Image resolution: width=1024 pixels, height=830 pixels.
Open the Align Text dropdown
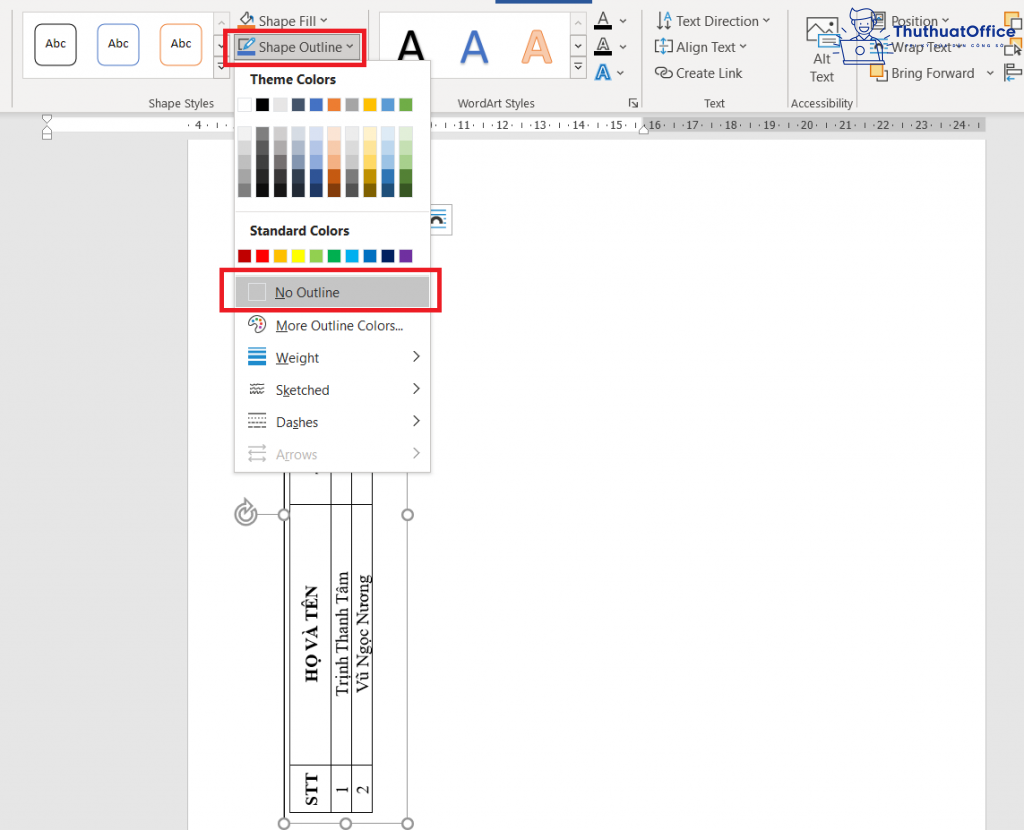coord(700,47)
